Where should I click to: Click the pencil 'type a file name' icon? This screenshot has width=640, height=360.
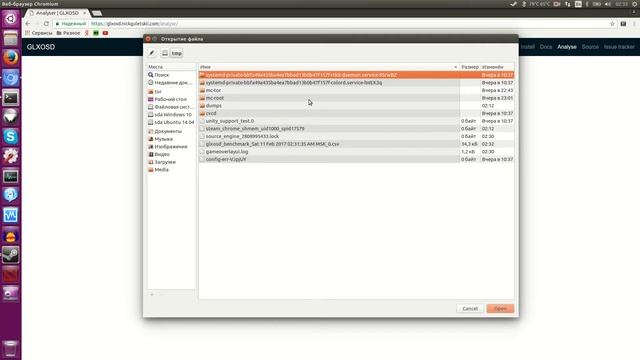pos(152,53)
